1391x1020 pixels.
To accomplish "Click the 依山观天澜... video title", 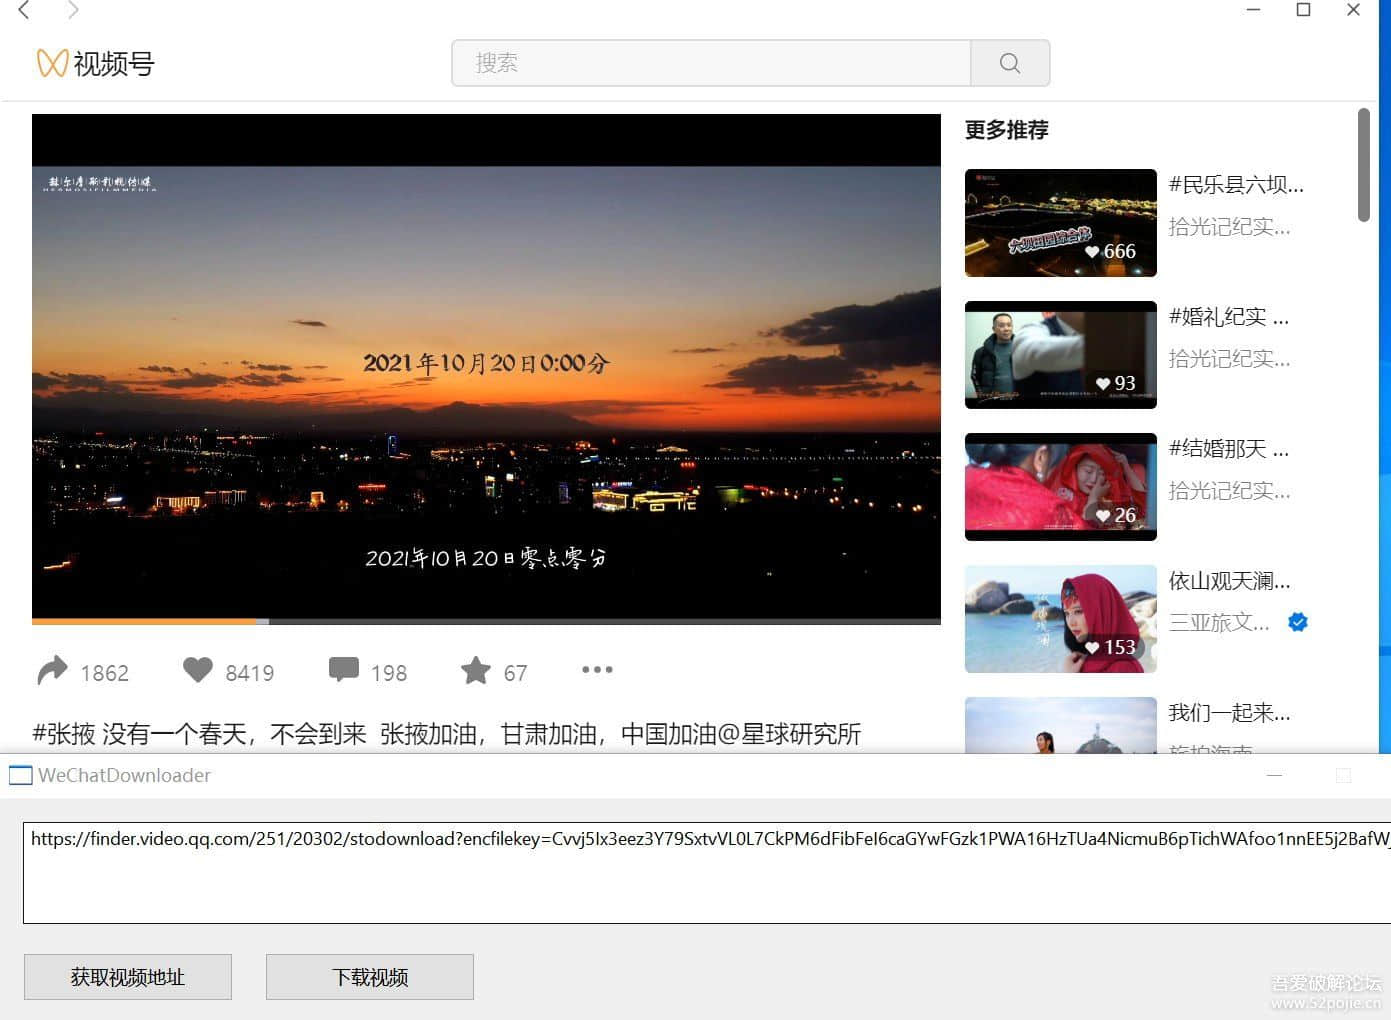I will [1230, 581].
